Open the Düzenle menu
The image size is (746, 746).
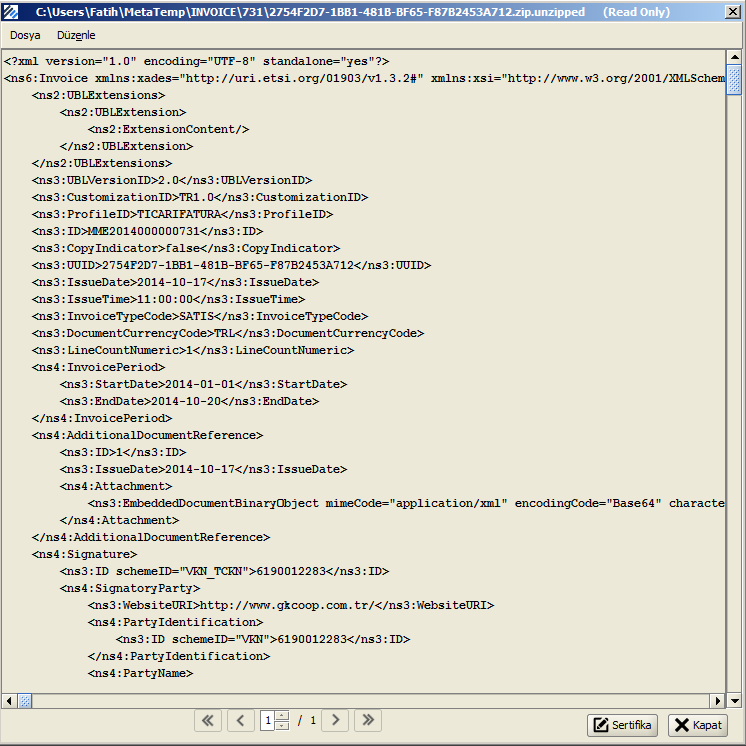[x=76, y=35]
